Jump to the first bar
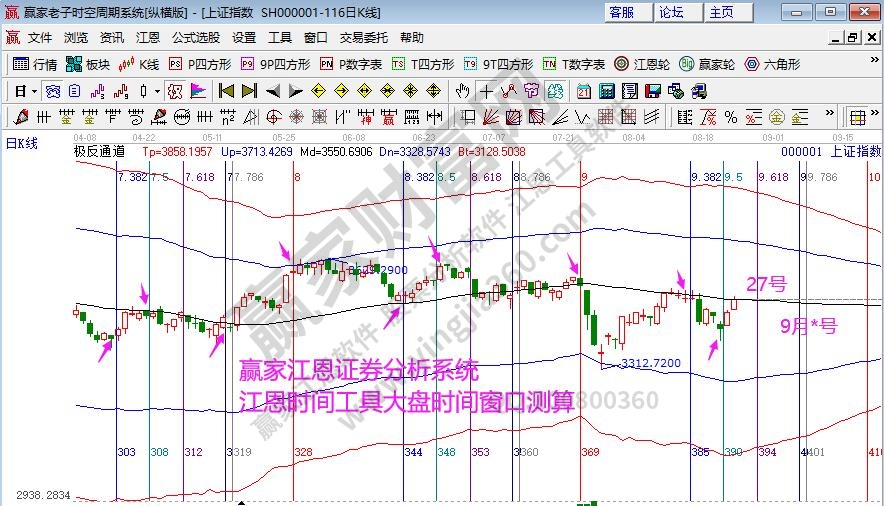Viewport: 884px width, 506px height. coord(226,91)
